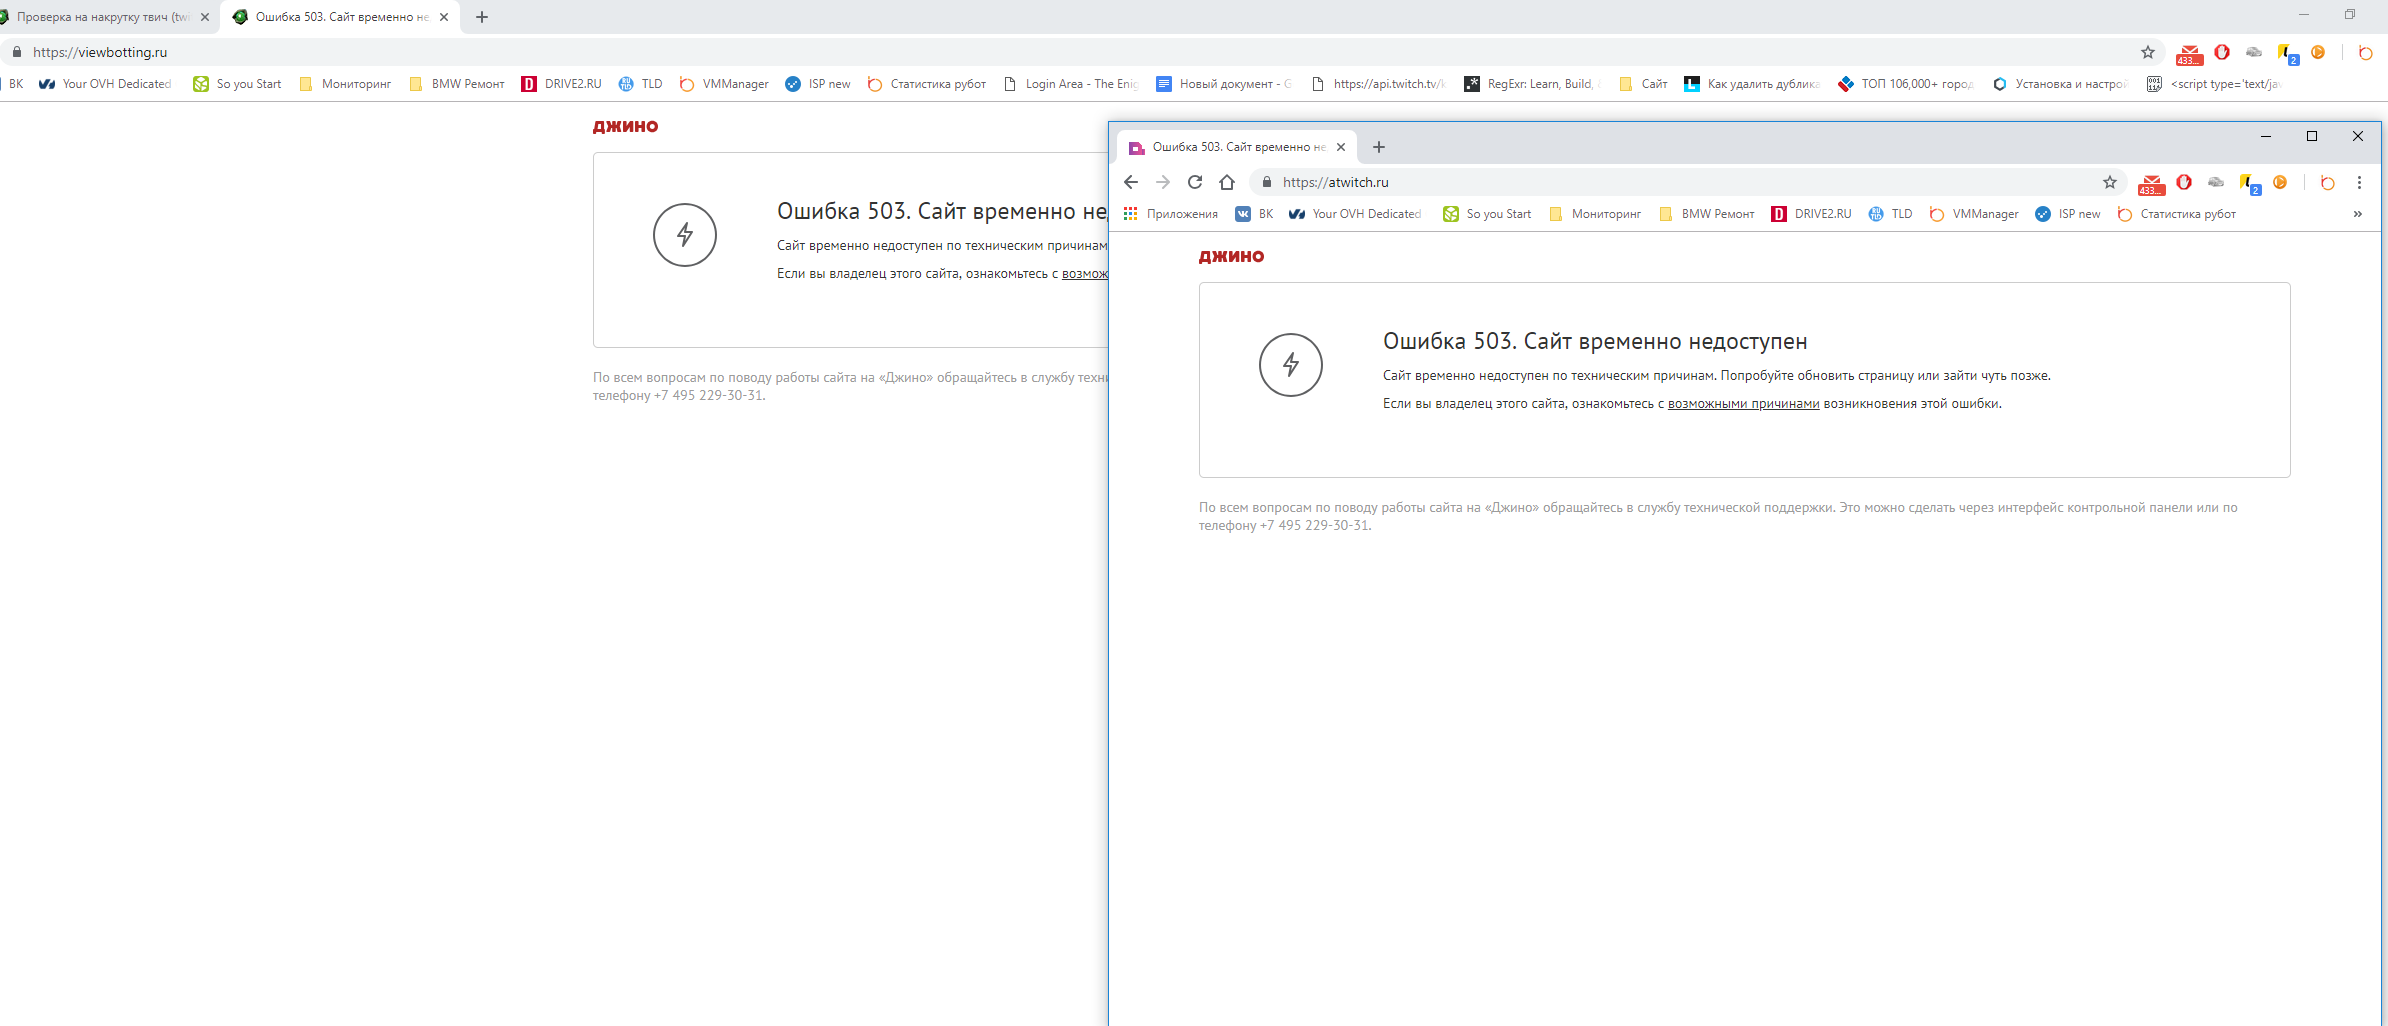This screenshot has width=2388, height=1026.
Task: Click the Gmail extension icon in front window
Action: coord(2150,183)
